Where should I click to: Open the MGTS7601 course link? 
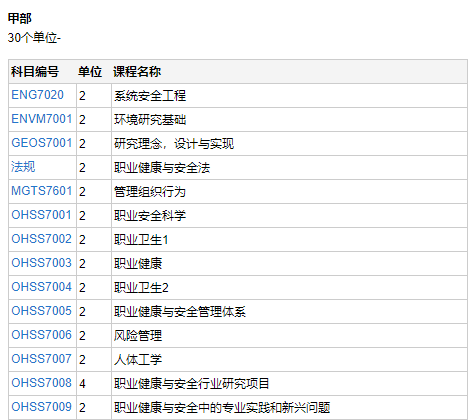click(x=42, y=191)
